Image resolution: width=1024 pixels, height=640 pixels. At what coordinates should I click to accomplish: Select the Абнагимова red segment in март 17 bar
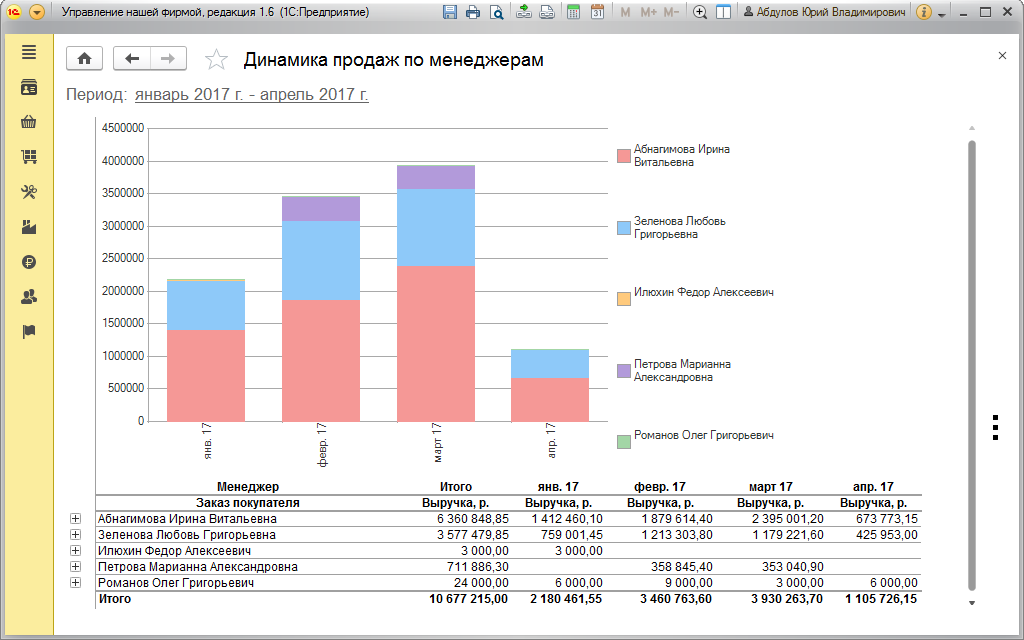point(436,344)
